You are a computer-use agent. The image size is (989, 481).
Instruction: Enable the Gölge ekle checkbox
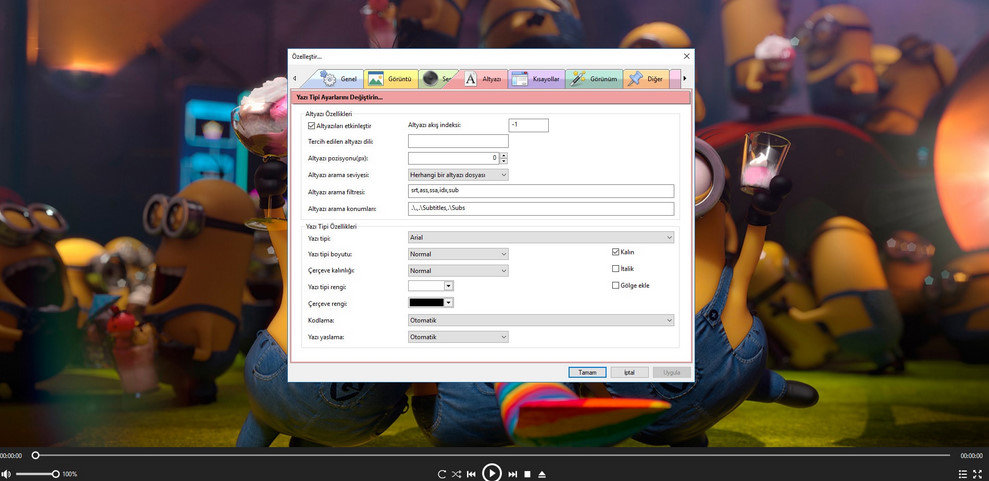point(616,286)
